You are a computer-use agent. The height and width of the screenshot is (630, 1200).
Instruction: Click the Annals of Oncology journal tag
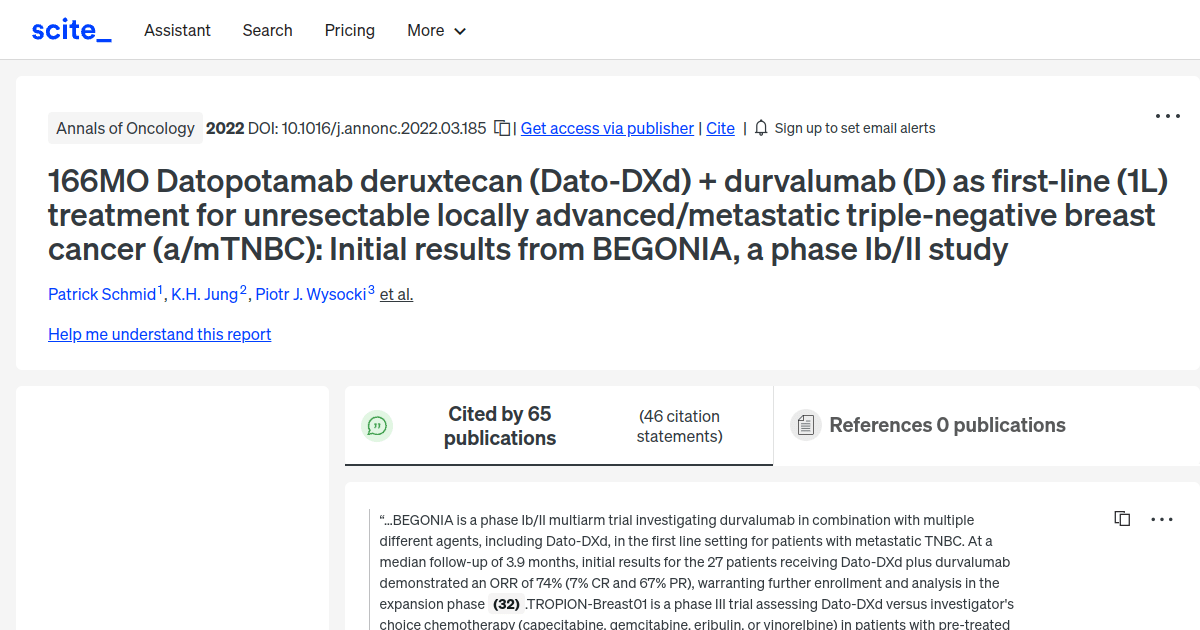(x=125, y=128)
